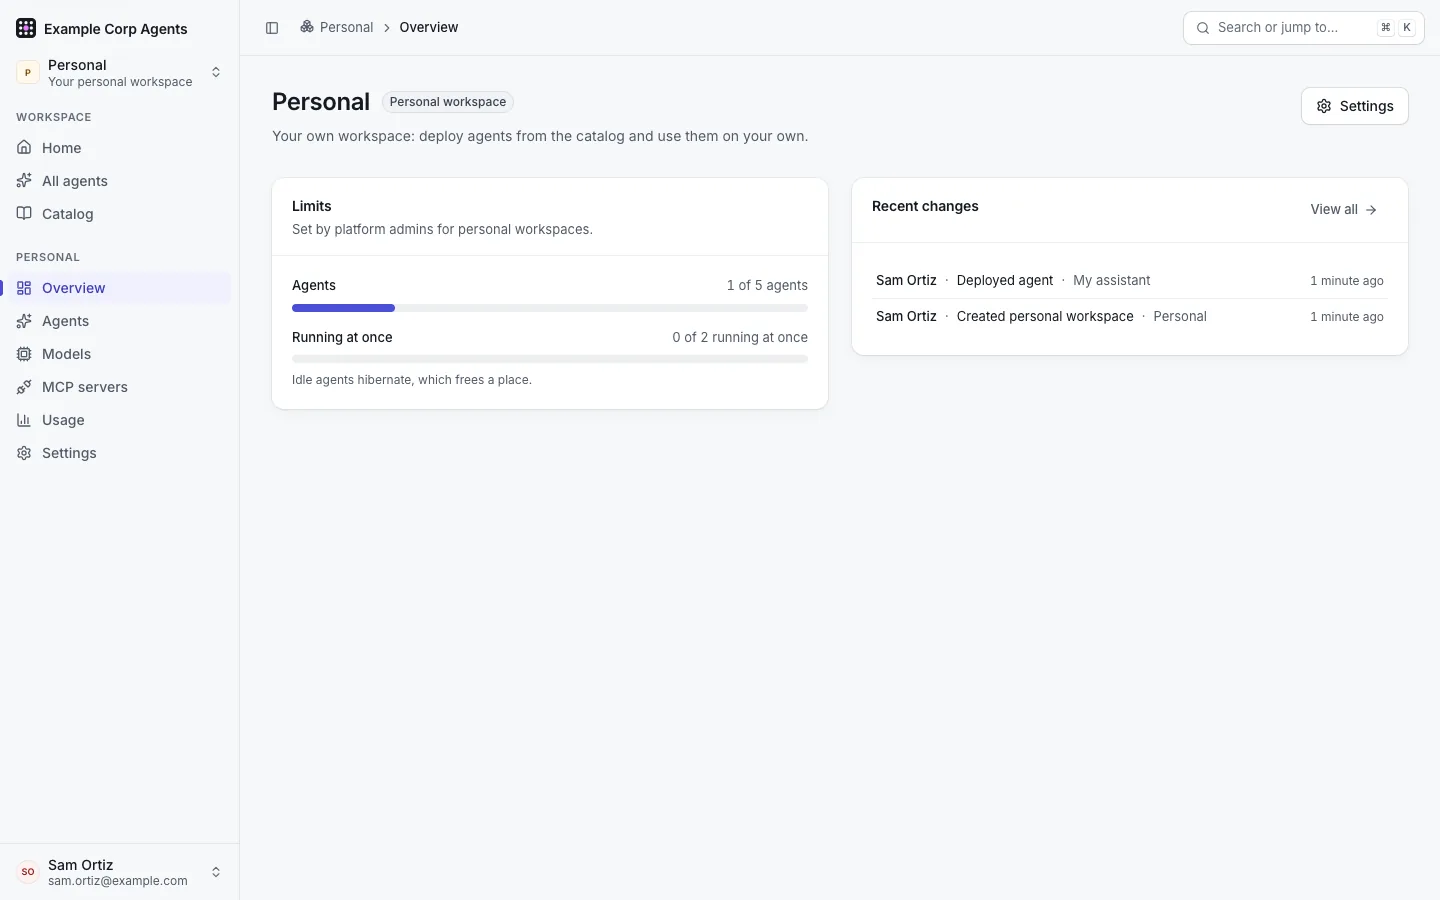Image resolution: width=1440 pixels, height=900 pixels.
Task: Click the View all link
Action: [x=1344, y=210]
